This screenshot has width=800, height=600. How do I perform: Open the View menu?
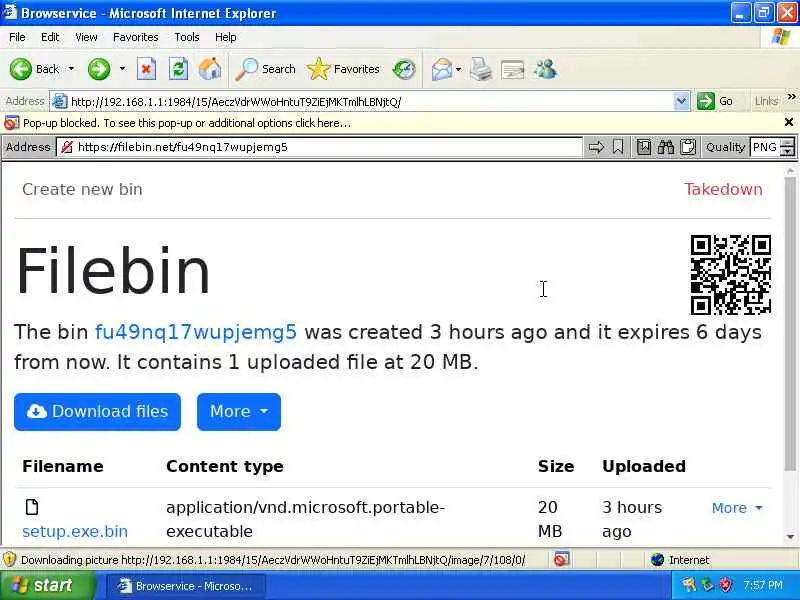(x=86, y=37)
